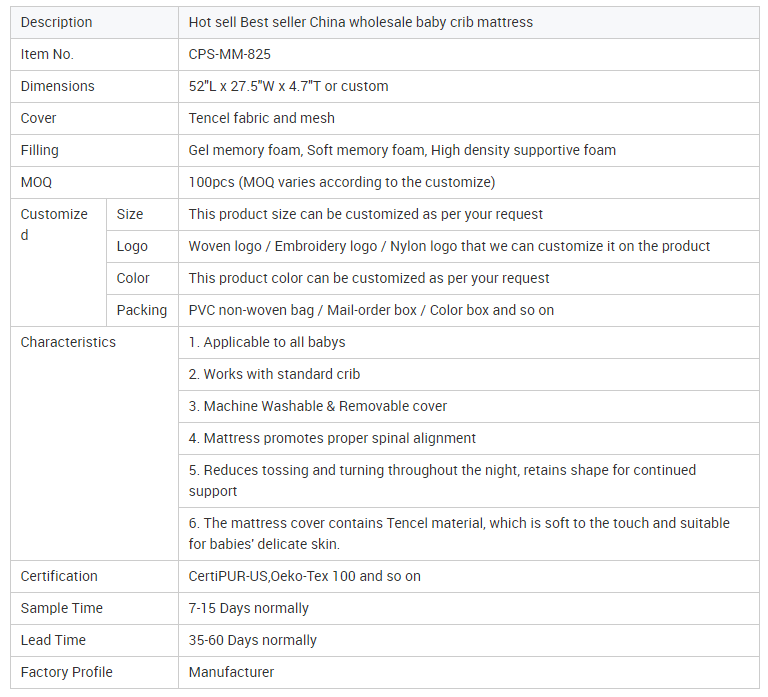Image resolution: width=768 pixels, height=697 pixels.
Task: Click the Description row label
Action: tap(56, 22)
